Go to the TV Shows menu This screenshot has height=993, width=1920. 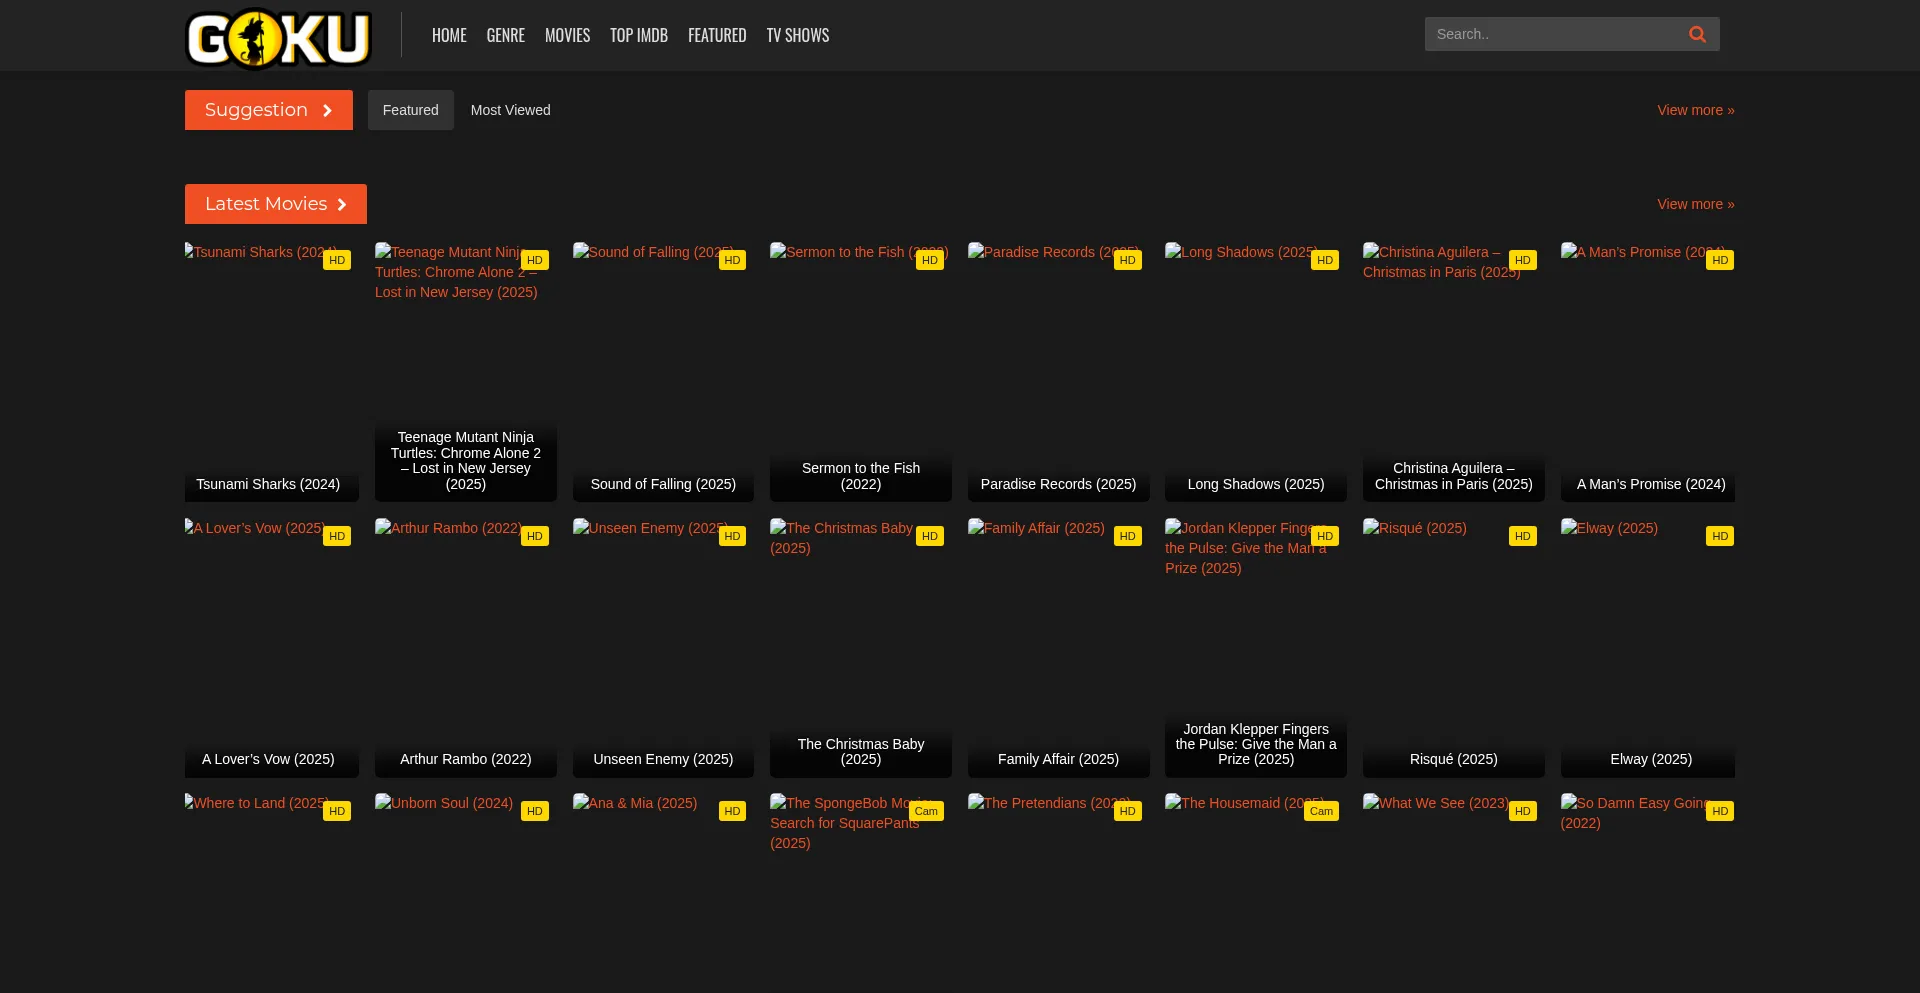pyautogui.click(x=797, y=35)
